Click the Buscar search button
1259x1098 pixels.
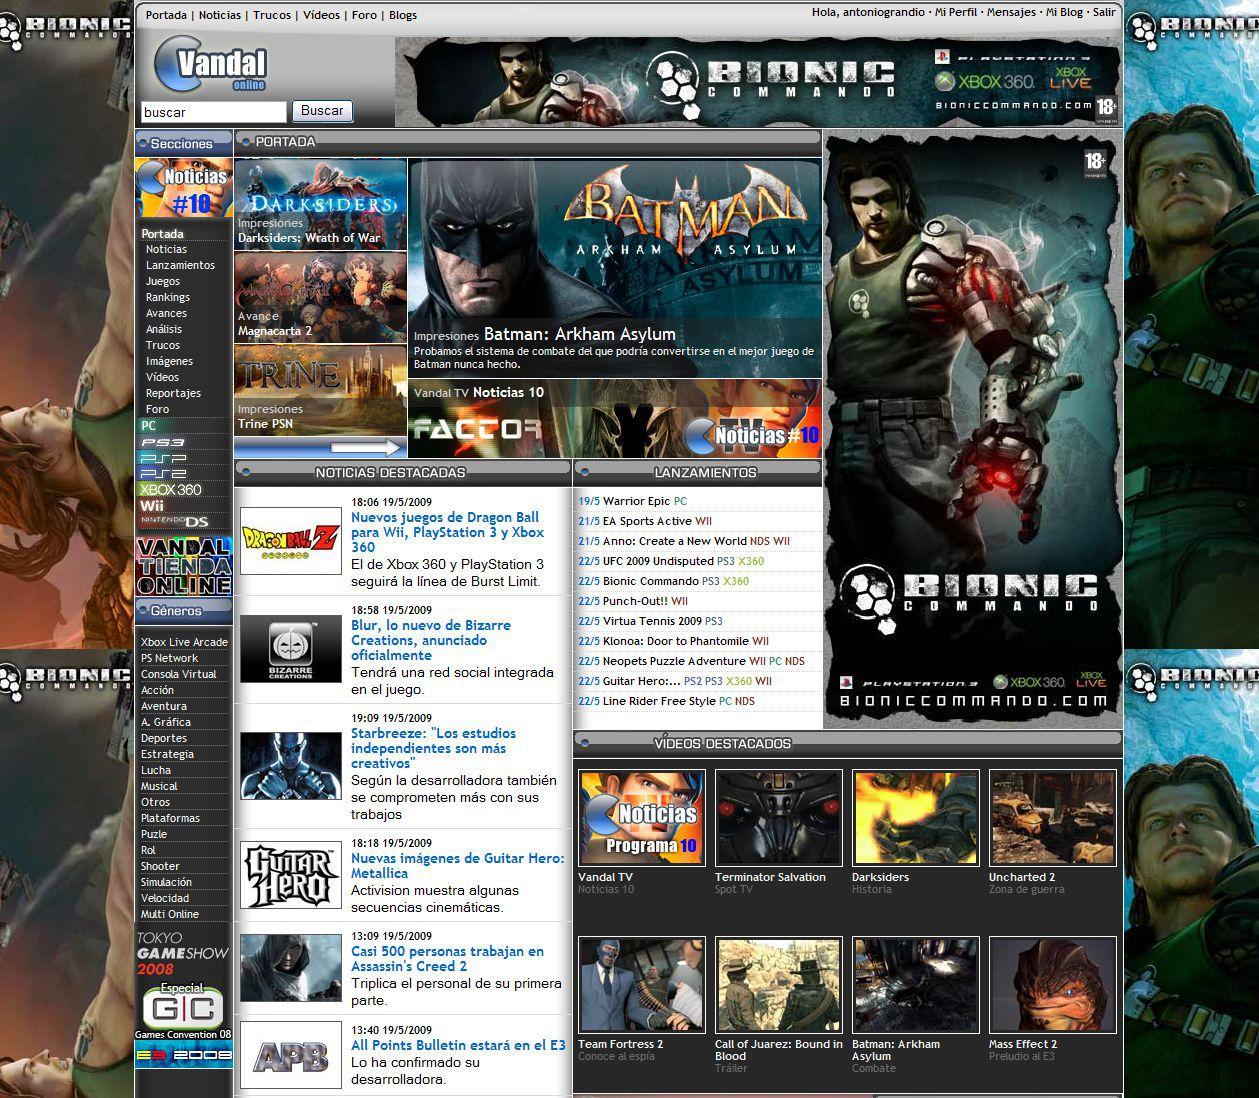pyautogui.click(x=322, y=111)
